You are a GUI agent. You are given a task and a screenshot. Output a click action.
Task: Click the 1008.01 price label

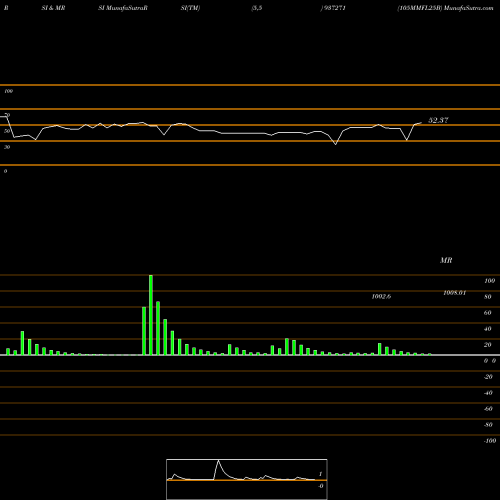click(x=455, y=293)
